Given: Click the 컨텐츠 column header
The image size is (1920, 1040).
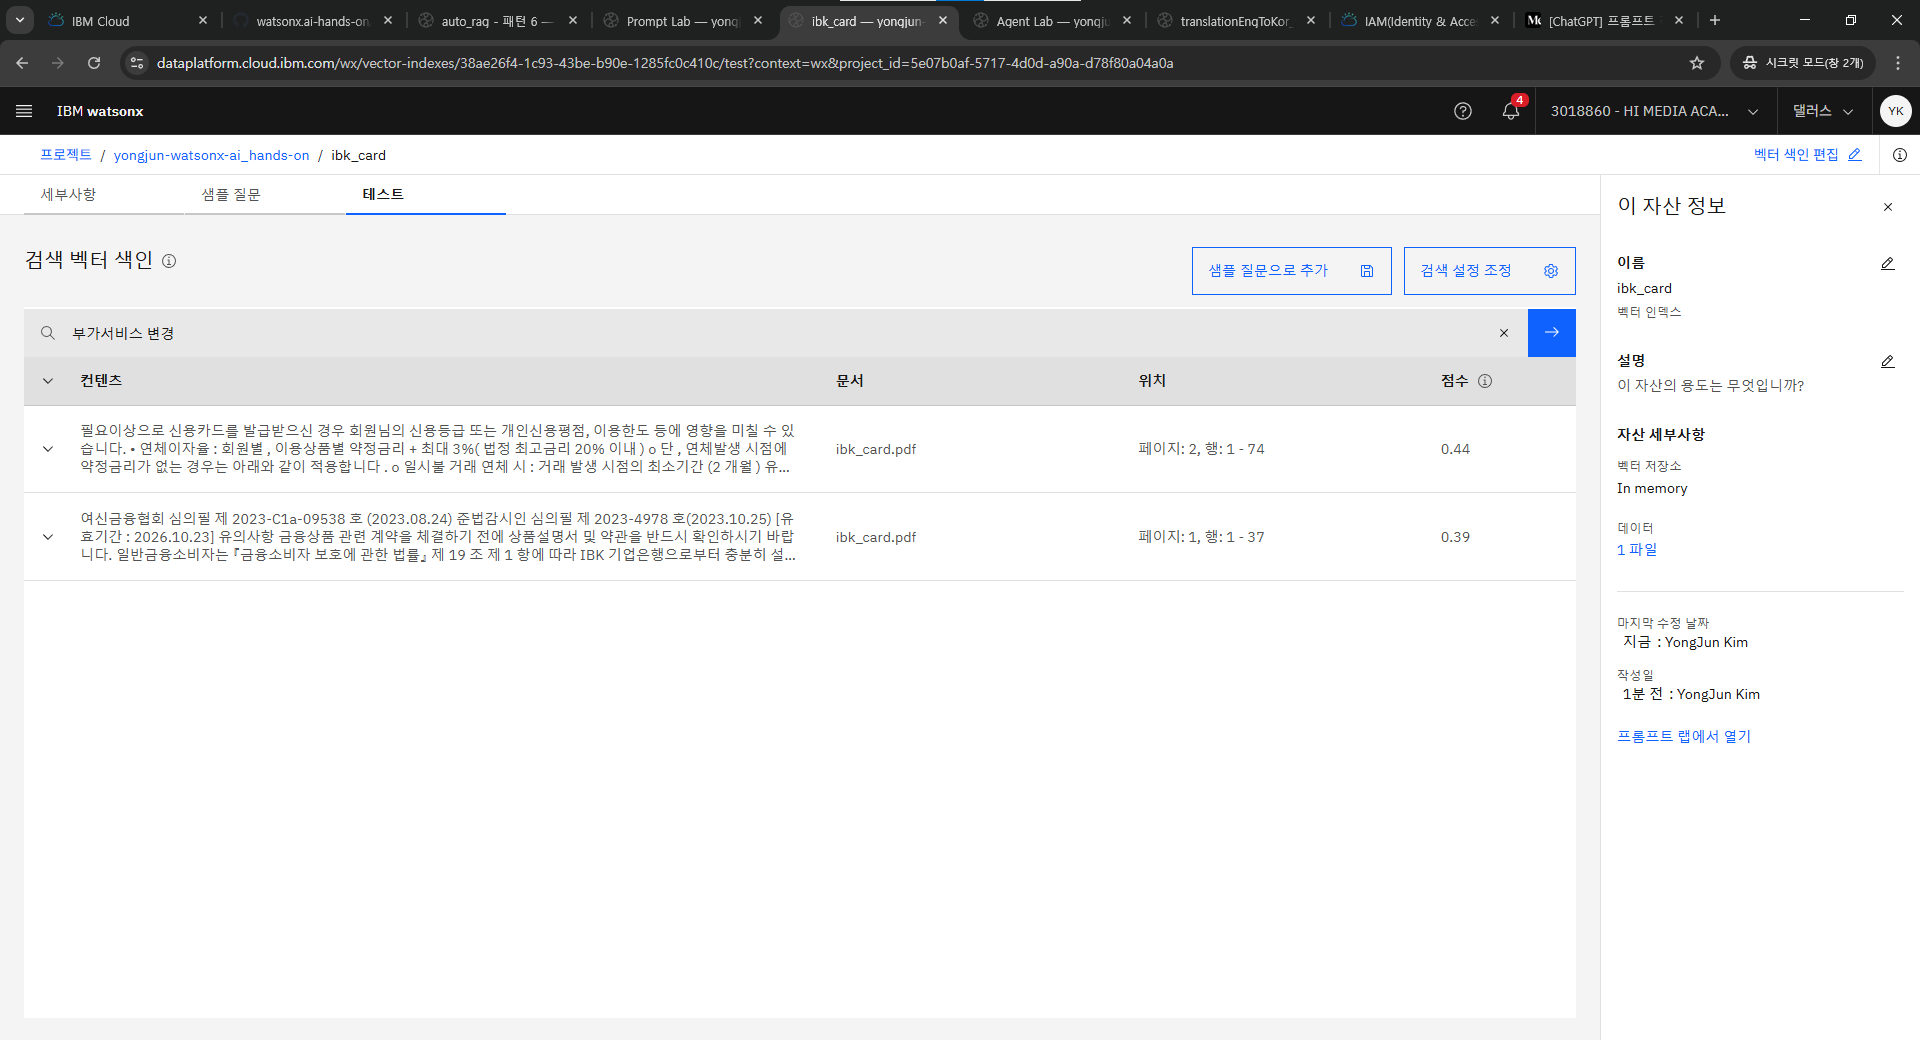Looking at the screenshot, I should [101, 381].
